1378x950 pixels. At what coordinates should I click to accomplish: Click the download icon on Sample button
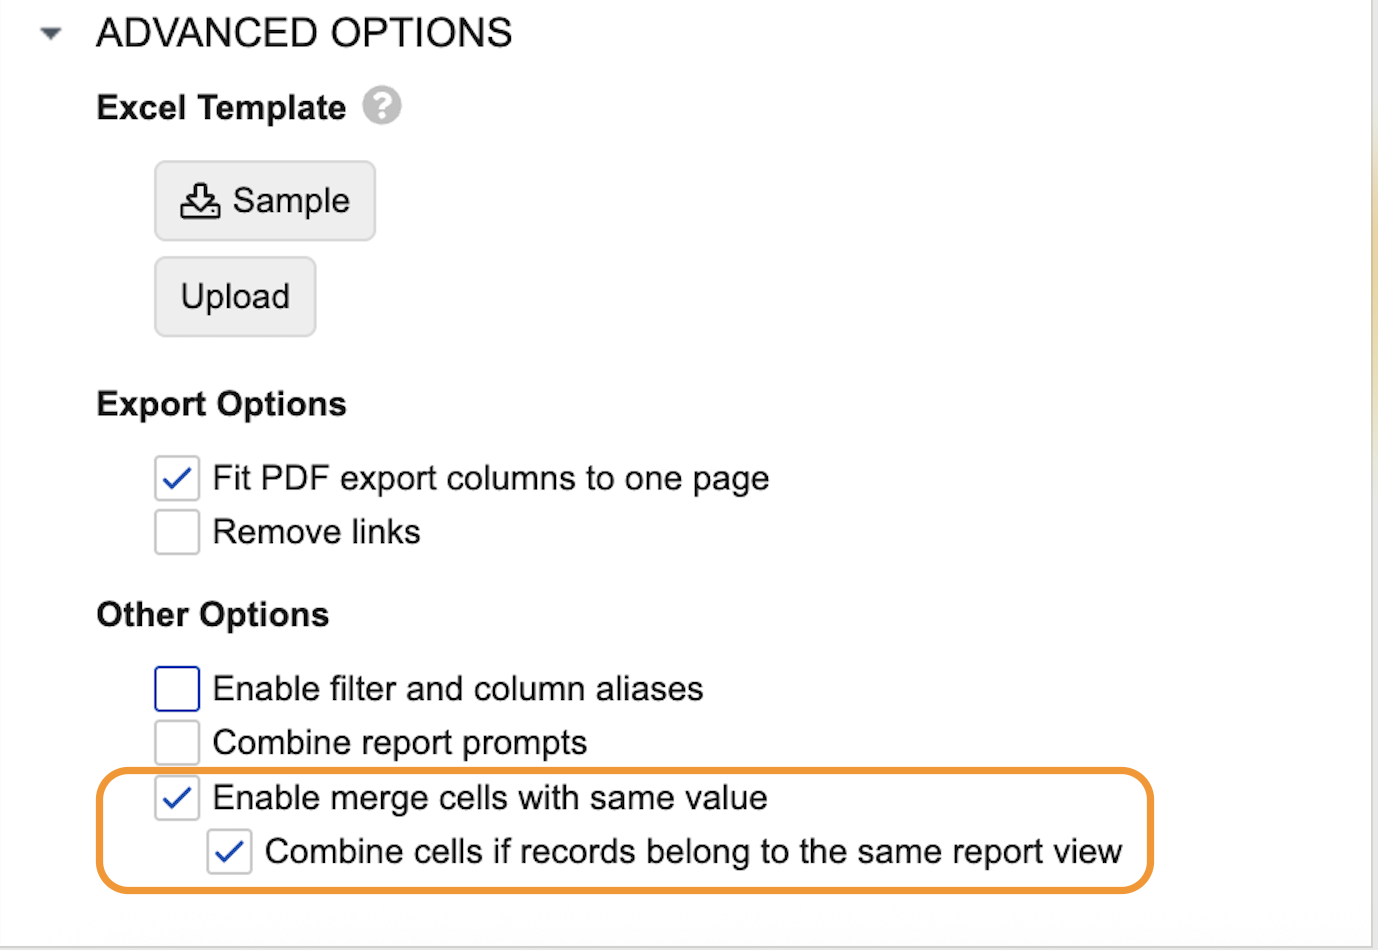(200, 201)
